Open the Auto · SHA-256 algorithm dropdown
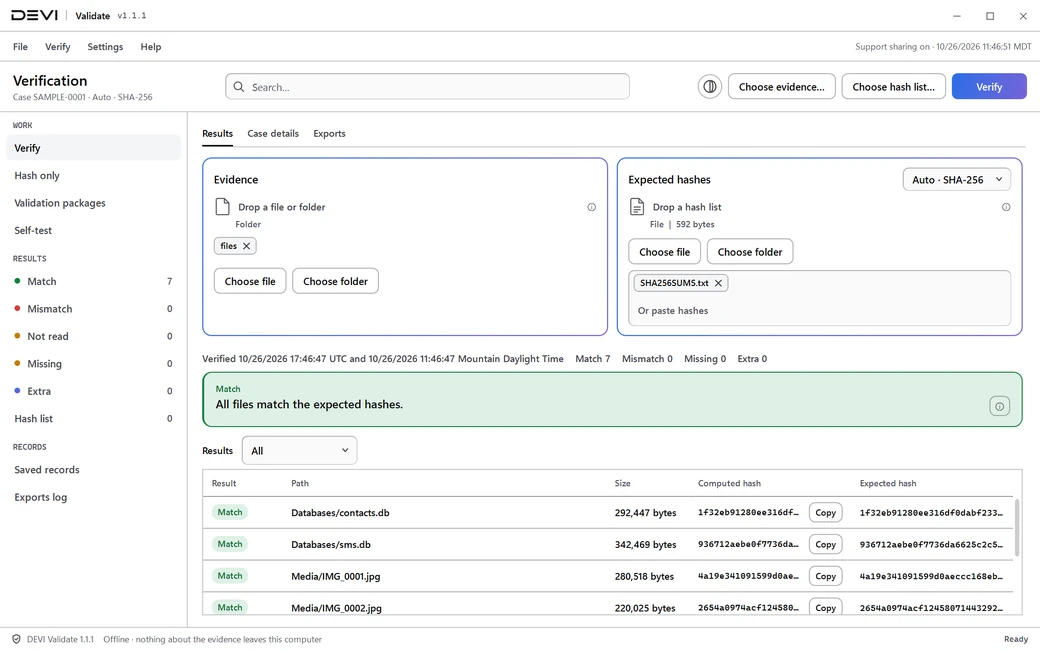 pyautogui.click(x=956, y=180)
